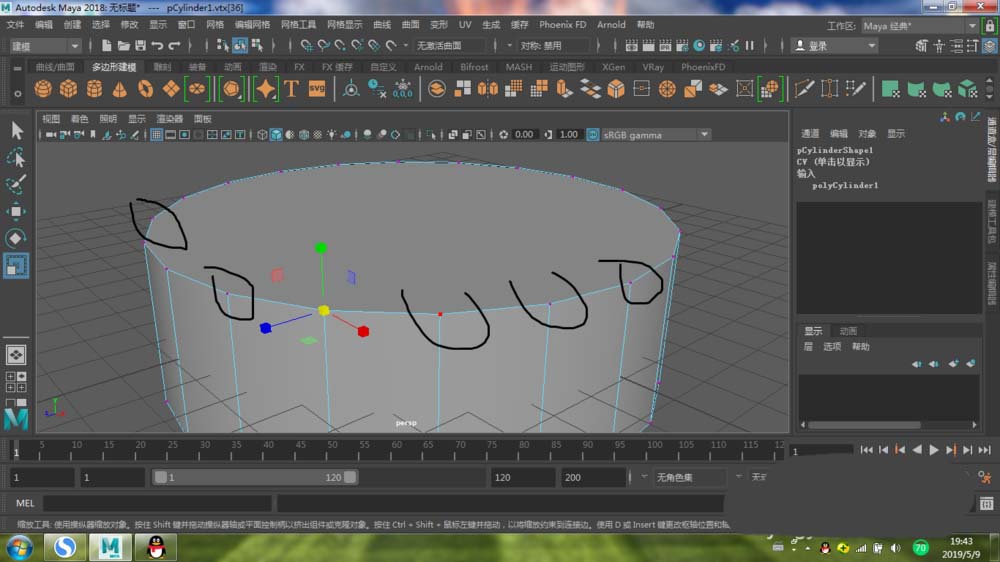The image size is (1000, 562).
Task: Toggle the workspace lock icon
Action: (990, 26)
